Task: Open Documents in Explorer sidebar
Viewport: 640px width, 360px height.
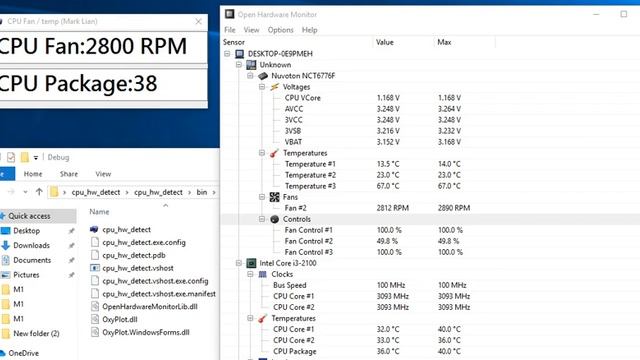Action: pyautogui.click(x=32, y=260)
